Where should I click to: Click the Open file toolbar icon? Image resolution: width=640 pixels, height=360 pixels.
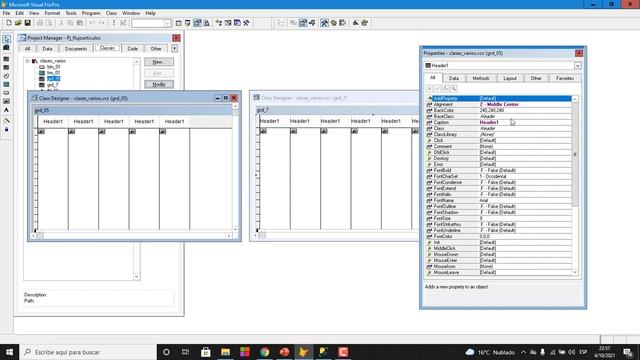tap(18, 23)
